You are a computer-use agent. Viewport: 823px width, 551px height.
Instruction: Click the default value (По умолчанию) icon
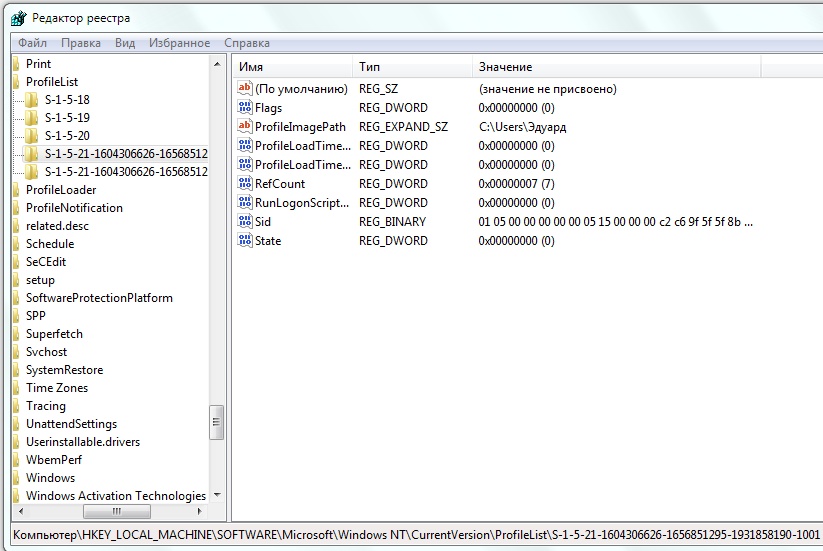[245, 89]
